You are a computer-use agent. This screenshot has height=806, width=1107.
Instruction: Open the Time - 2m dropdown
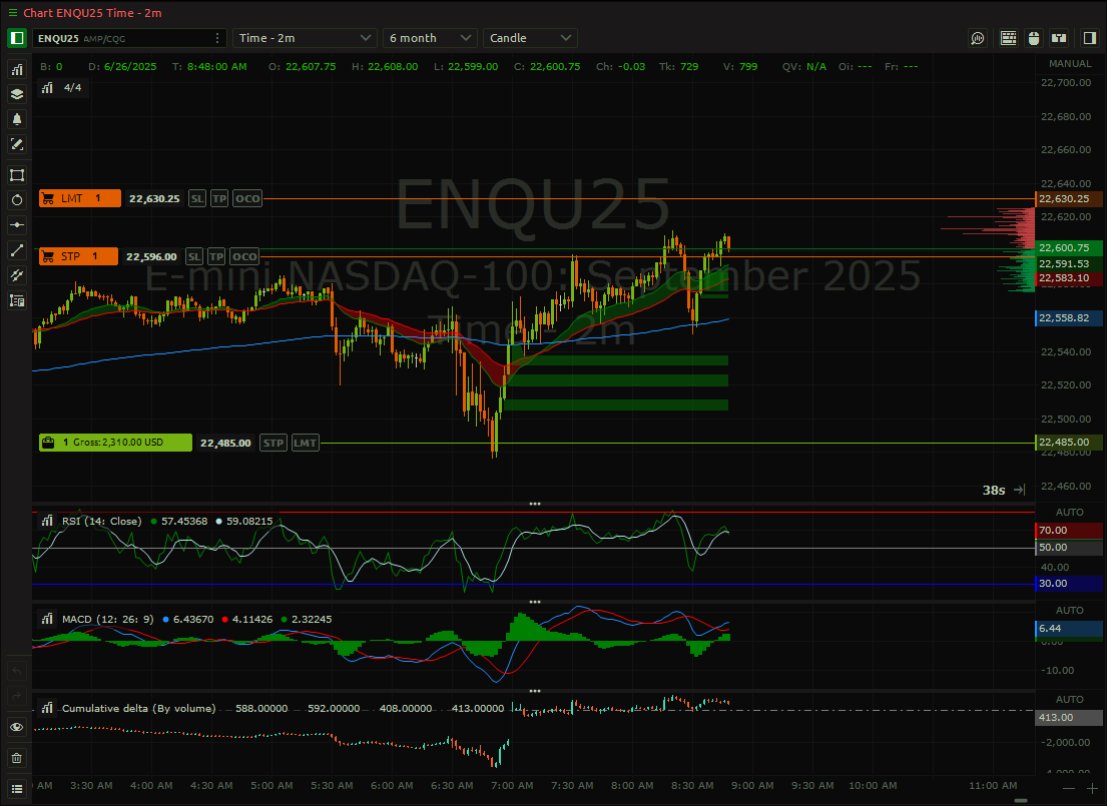pos(304,38)
